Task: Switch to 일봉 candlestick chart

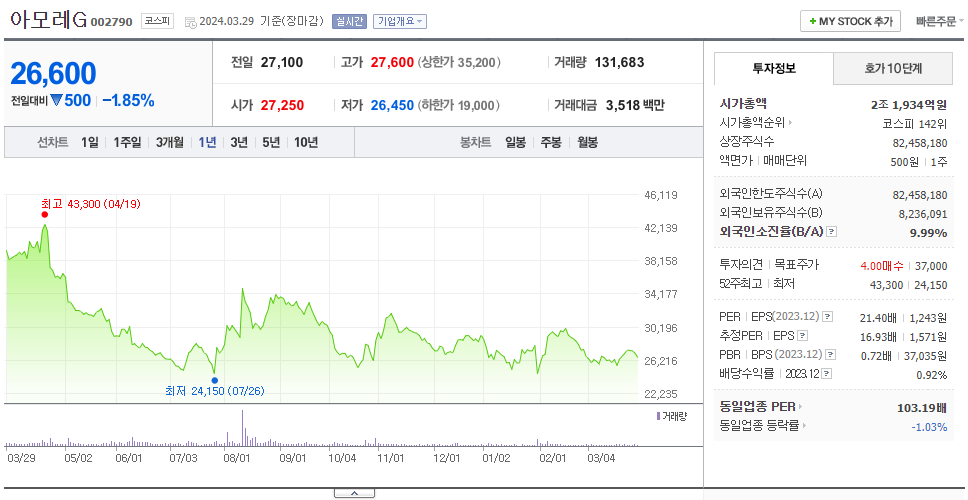Action: [x=515, y=143]
